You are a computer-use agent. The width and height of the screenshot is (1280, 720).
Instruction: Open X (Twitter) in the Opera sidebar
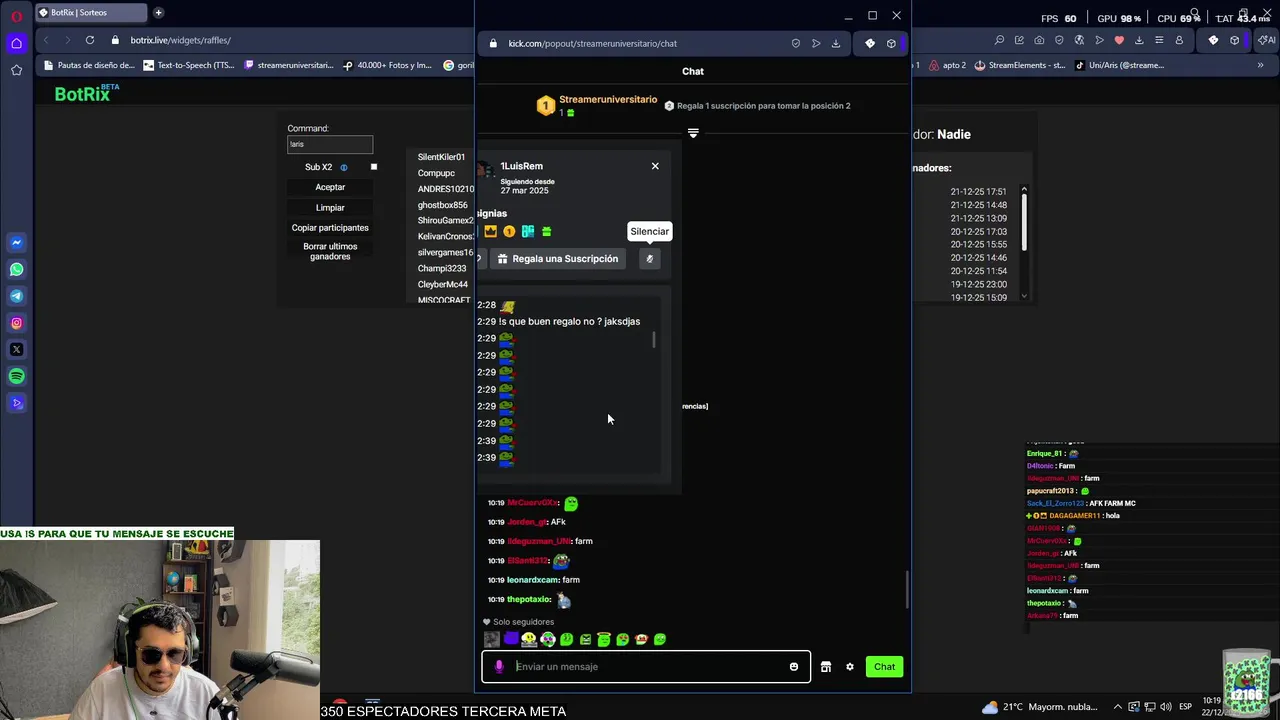[16, 350]
